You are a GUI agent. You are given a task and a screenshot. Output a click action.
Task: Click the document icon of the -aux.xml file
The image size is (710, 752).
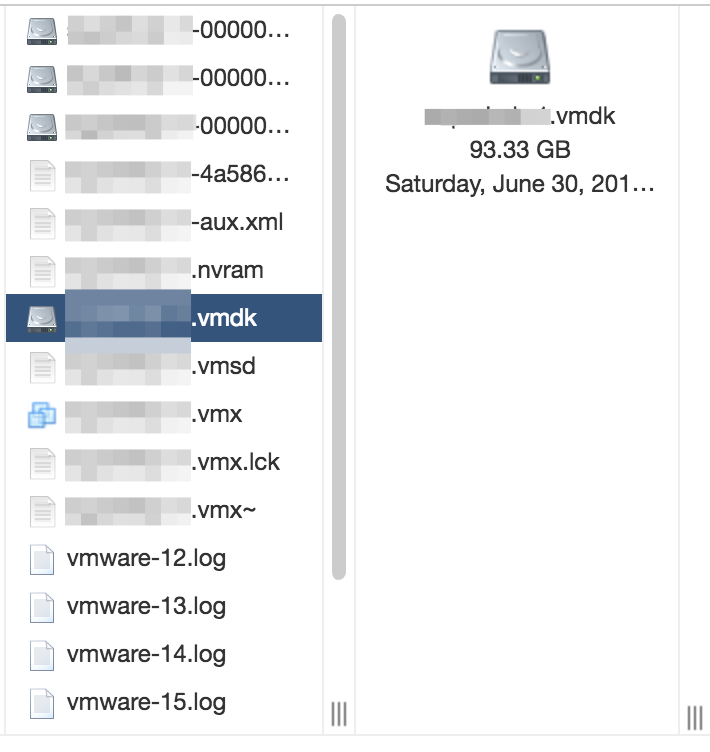click(x=42, y=222)
